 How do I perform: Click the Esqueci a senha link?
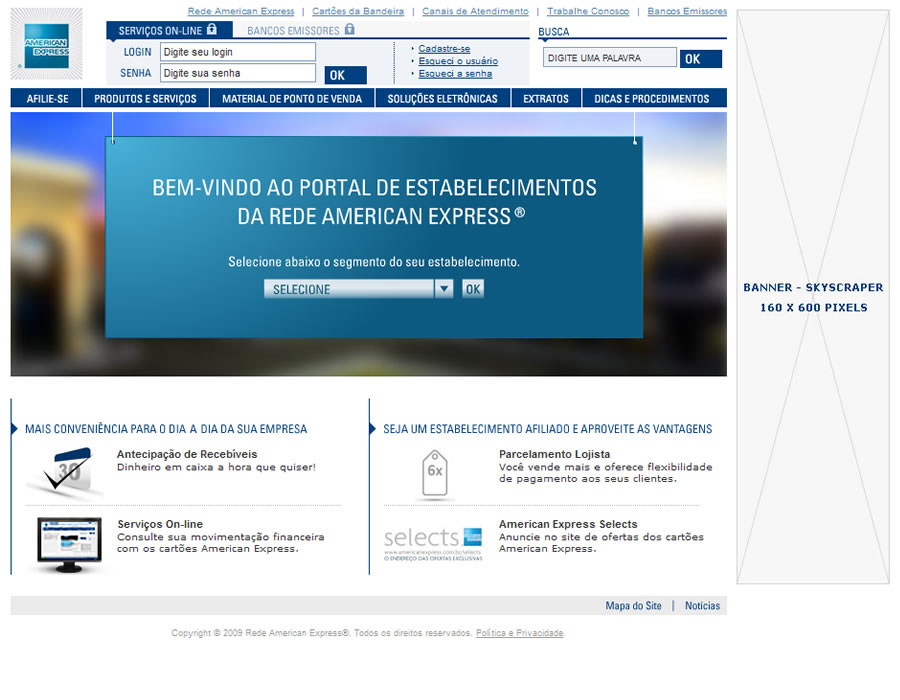tap(455, 73)
